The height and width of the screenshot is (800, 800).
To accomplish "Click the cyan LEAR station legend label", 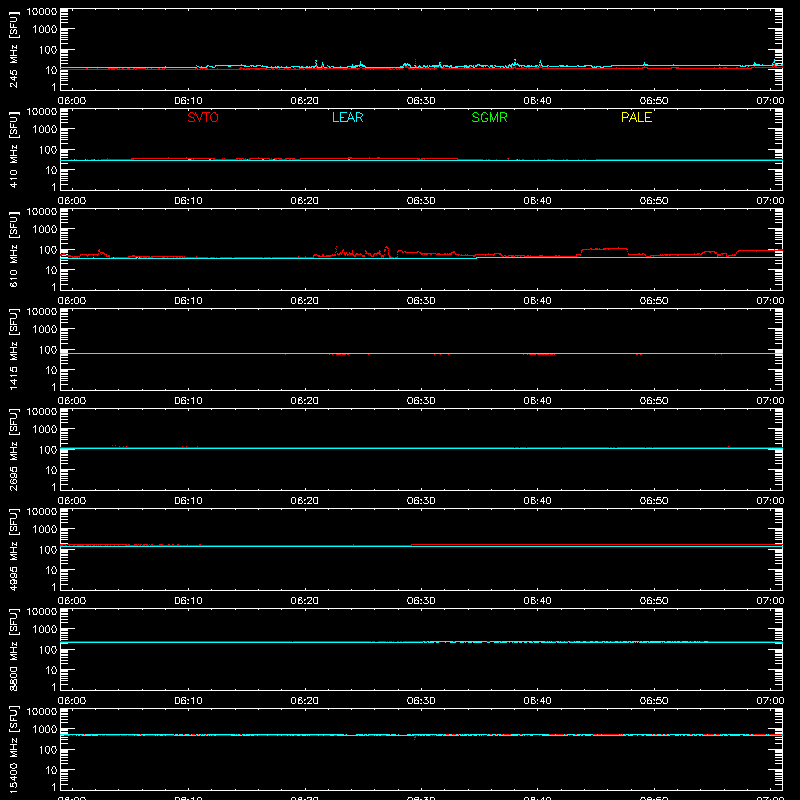I will (x=347, y=117).
